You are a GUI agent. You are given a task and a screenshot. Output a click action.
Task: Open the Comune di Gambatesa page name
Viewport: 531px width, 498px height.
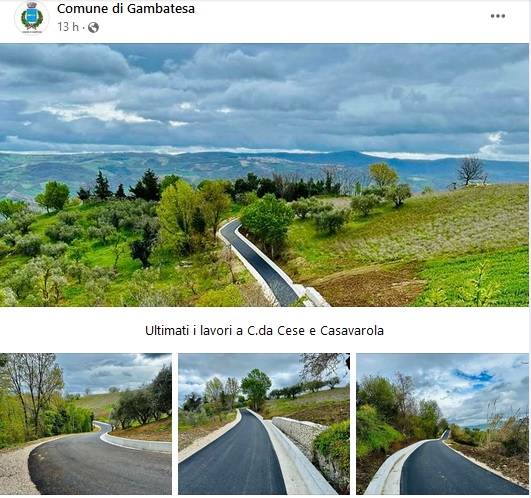(126, 9)
